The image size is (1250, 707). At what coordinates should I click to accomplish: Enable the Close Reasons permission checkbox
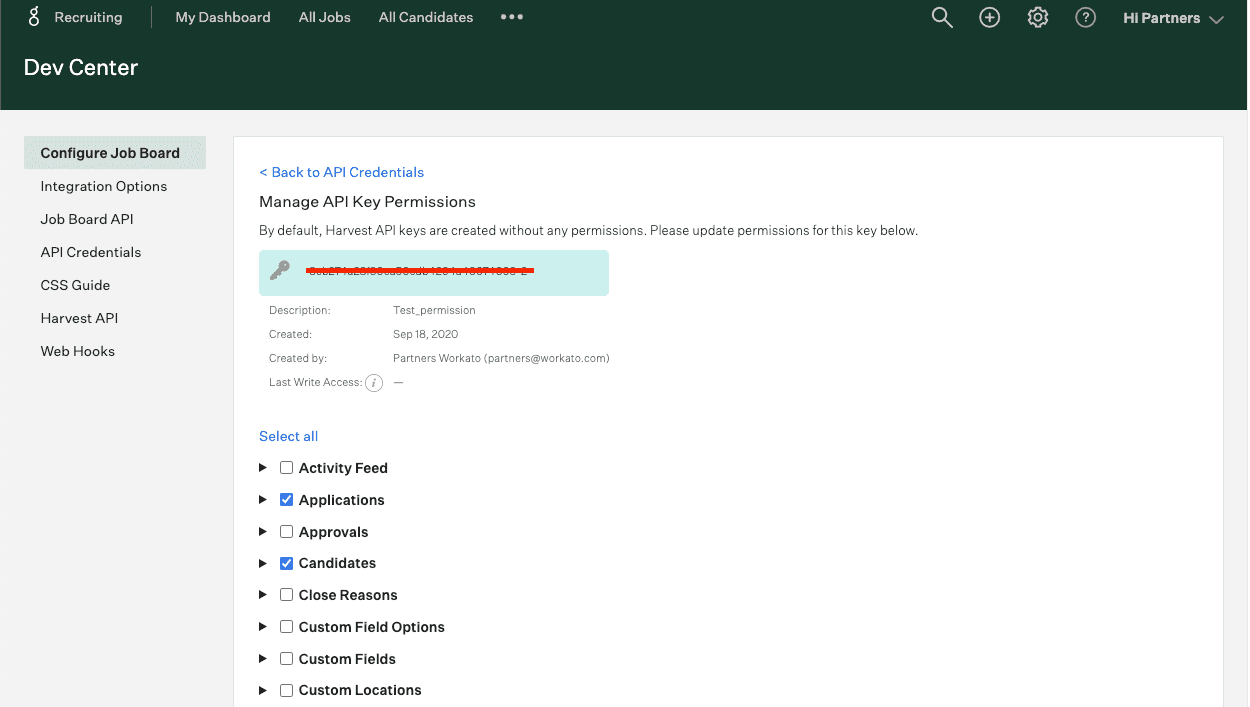point(286,594)
